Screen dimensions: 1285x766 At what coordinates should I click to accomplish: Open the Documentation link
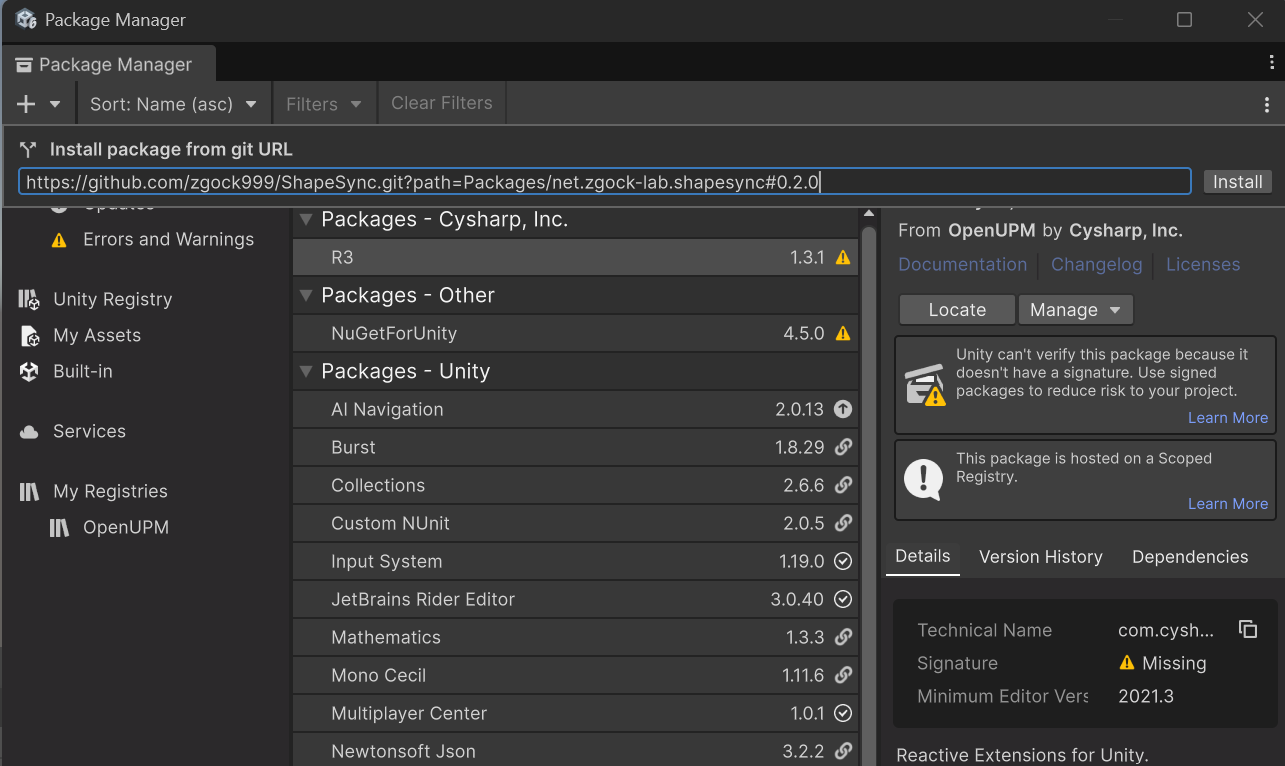click(962, 264)
